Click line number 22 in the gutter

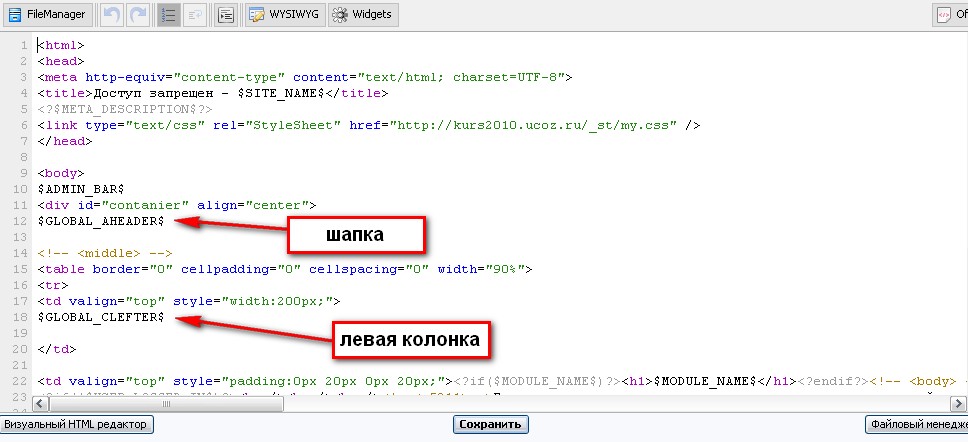pyautogui.click(x=20, y=382)
